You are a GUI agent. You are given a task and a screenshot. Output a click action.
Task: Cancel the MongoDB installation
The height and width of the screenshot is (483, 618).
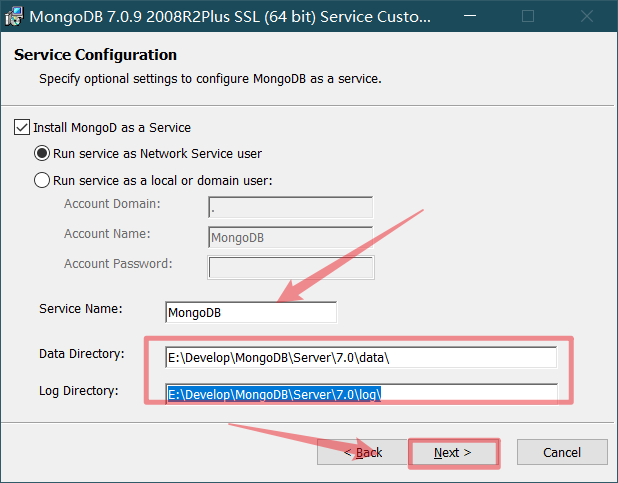562,452
